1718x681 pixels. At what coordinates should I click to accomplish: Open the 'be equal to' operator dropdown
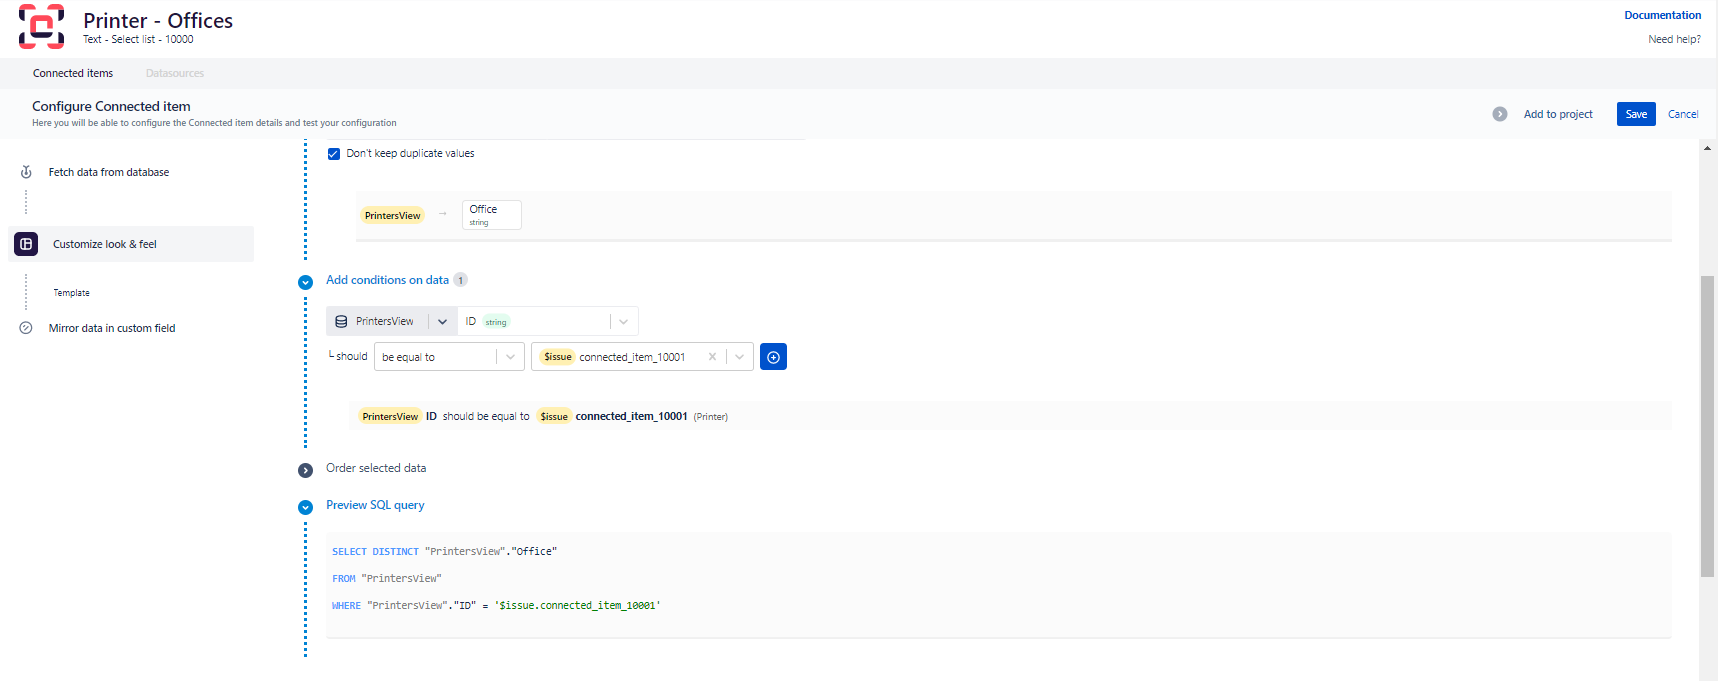pos(510,357)
